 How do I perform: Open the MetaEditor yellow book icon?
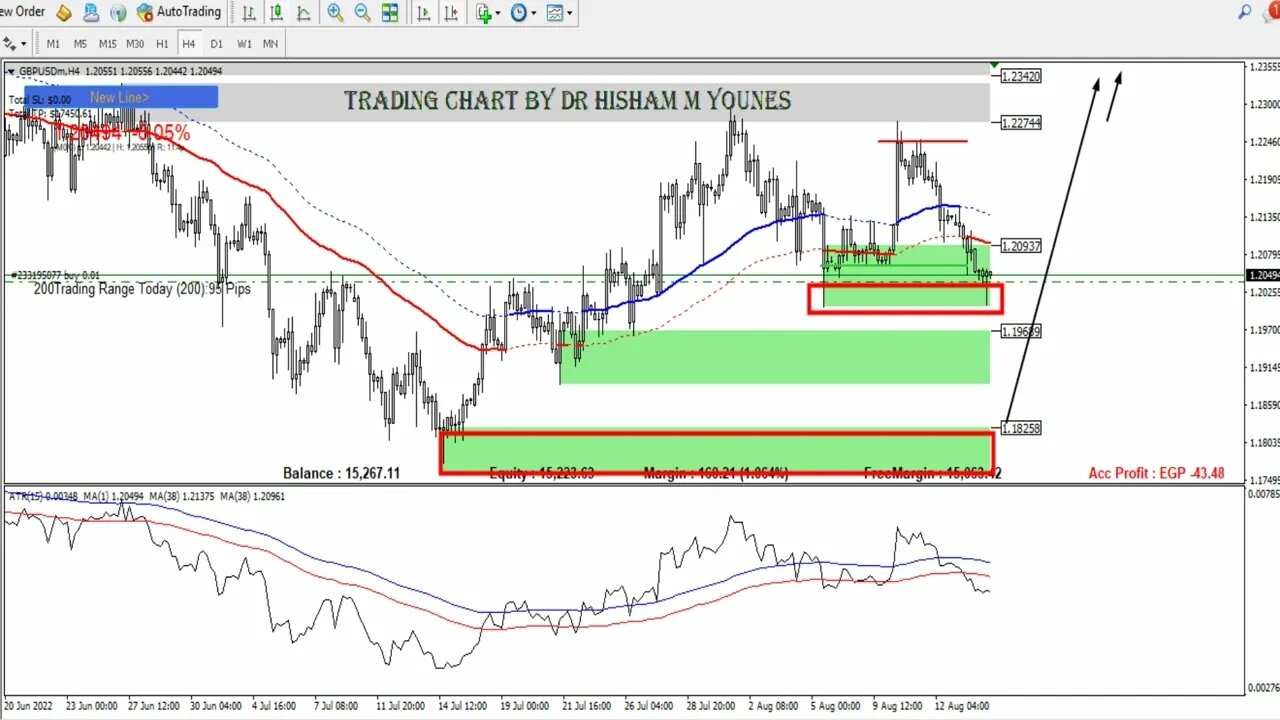(64, 13)
